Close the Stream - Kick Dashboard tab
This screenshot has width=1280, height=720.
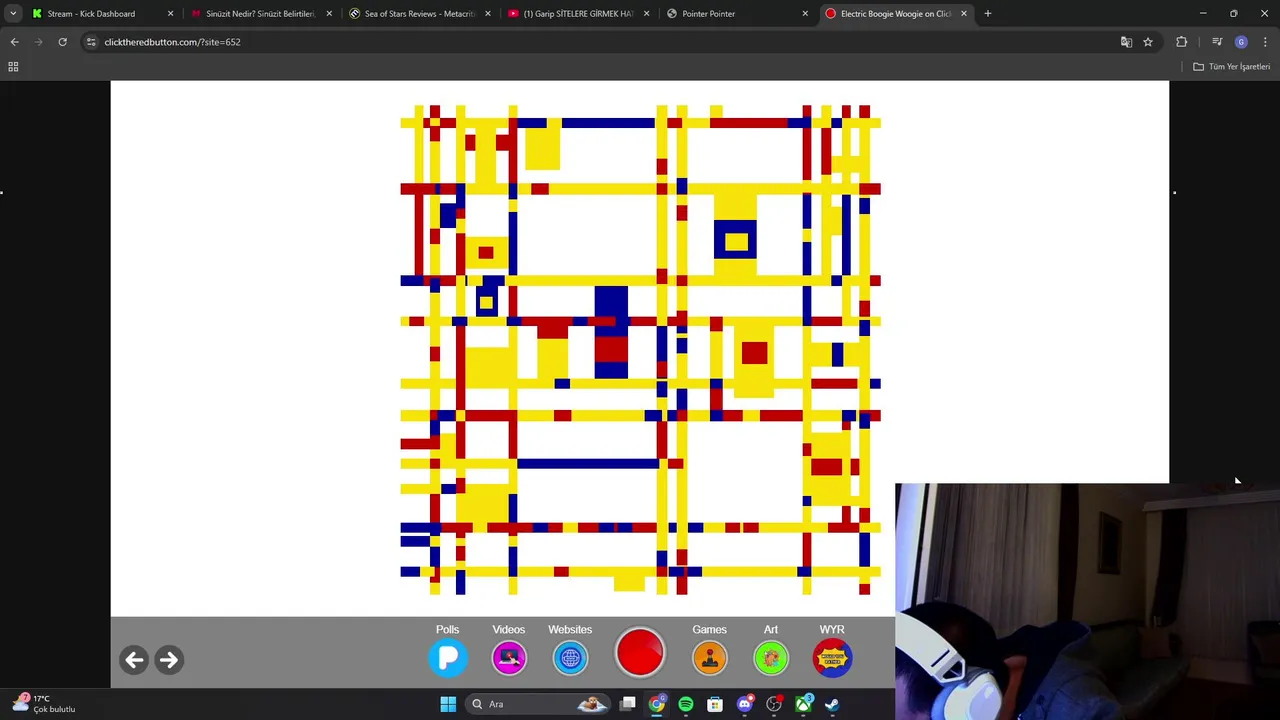click(x=170, y=14)
